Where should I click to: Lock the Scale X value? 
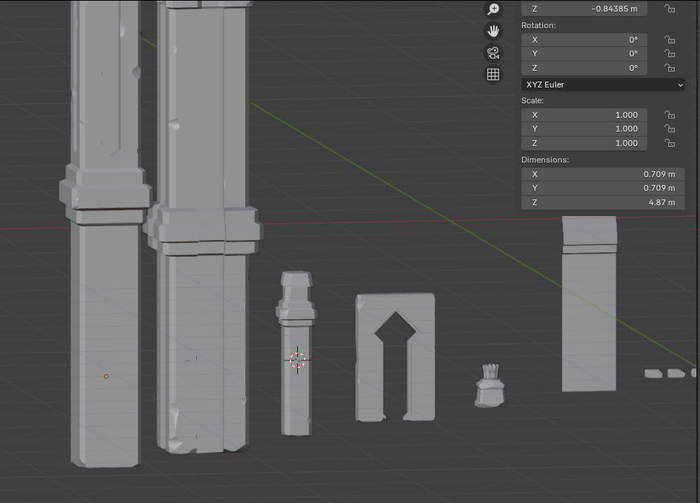coord(669,115)
